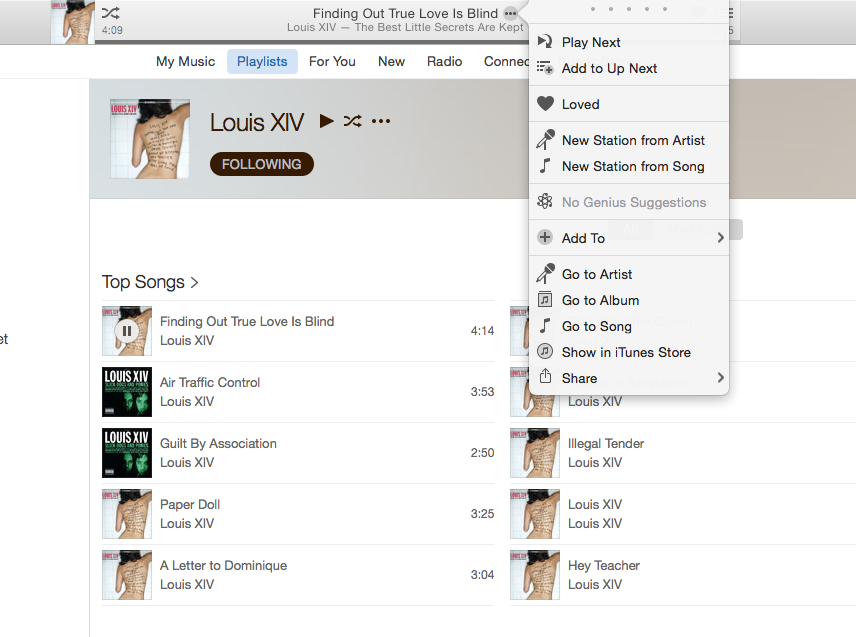The width and height of the screenshot is (856, 637).
Task: Click the playback progress bar under the song title
Action: (311, 41)
